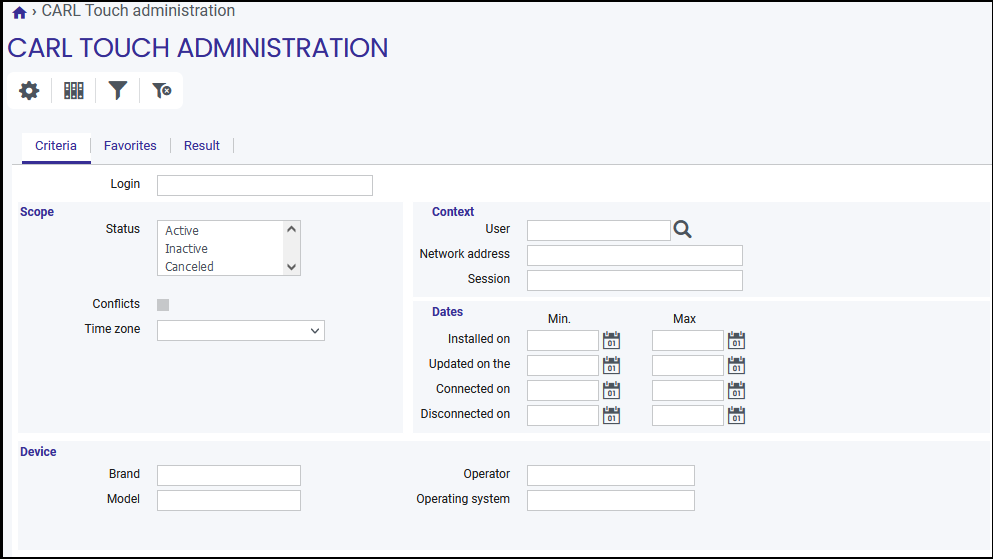The height and width of the screenshot is (559, 993).
Task: Switch to the Result tab
Action: pos(201,146)
